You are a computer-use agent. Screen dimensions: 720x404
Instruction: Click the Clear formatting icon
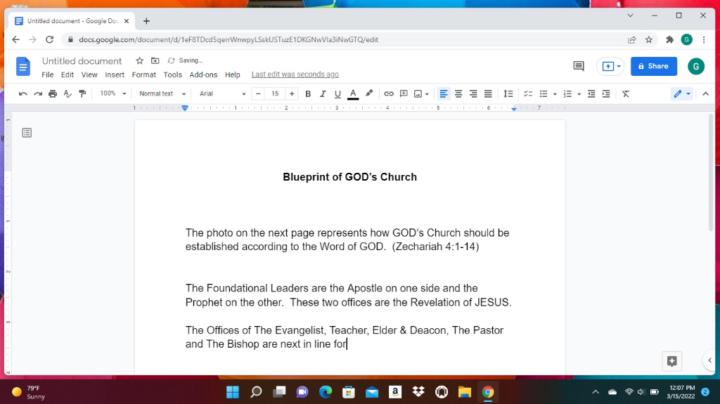pos(626,94)
